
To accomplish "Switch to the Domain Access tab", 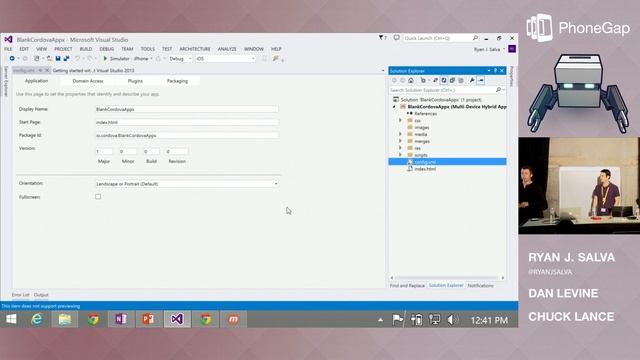I will click(88, 81).
